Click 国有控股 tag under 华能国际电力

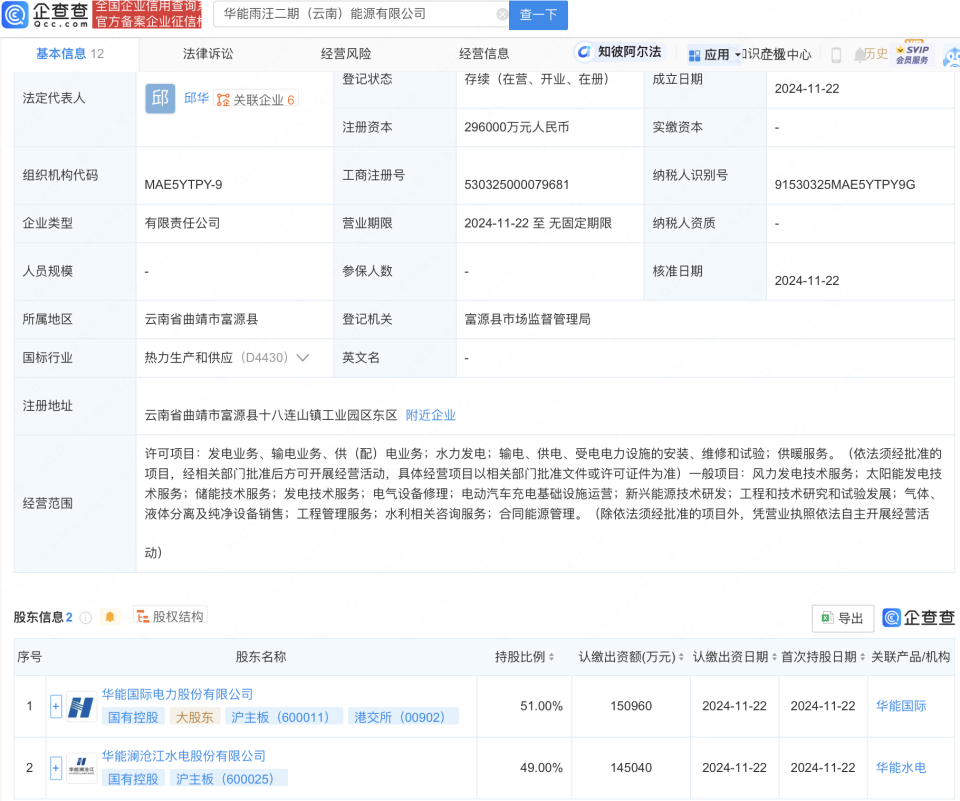point(133,717)
